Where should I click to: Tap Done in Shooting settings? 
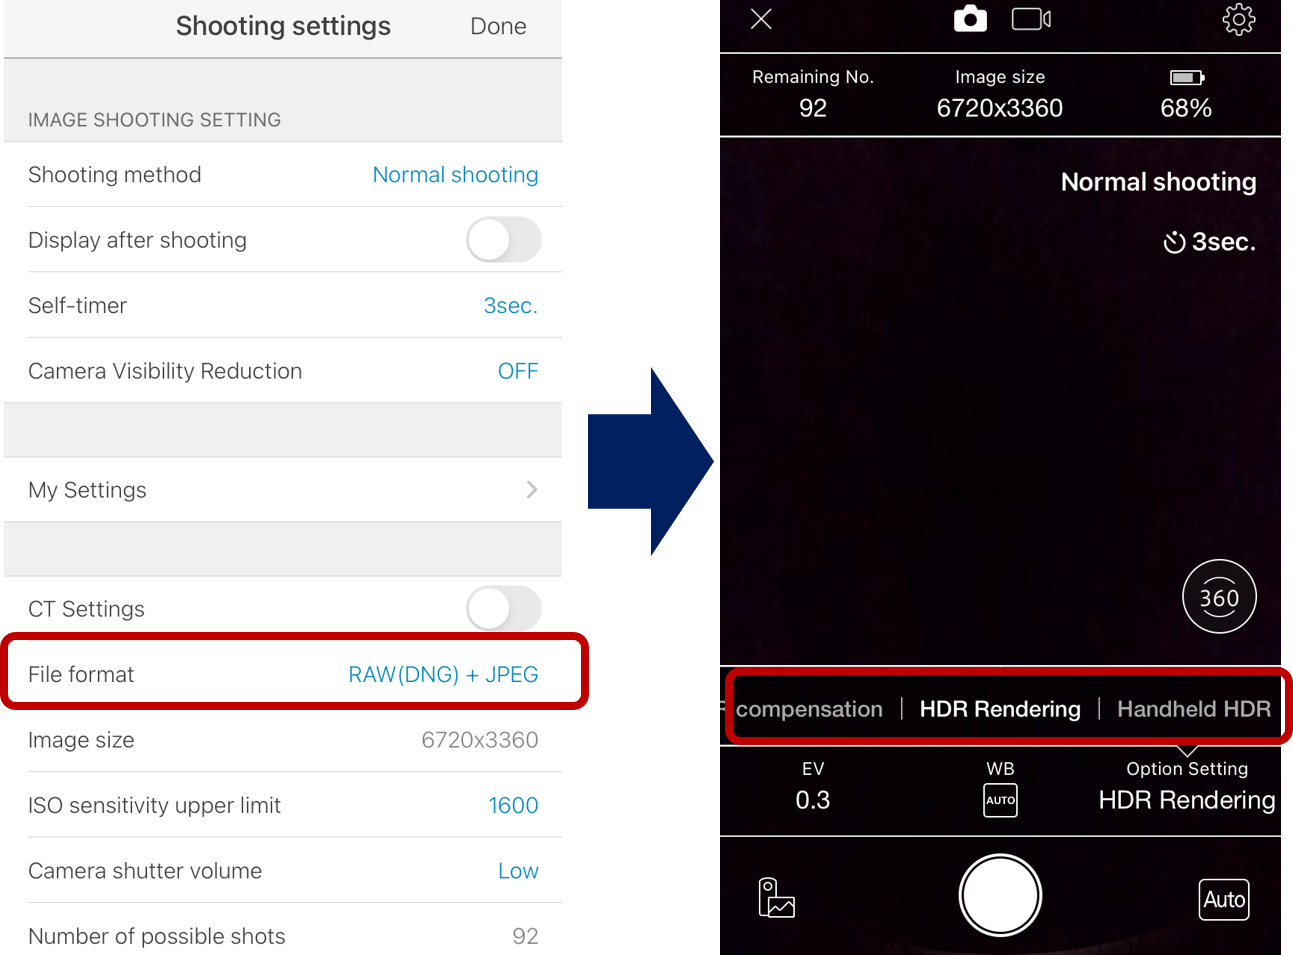[498, 26]
